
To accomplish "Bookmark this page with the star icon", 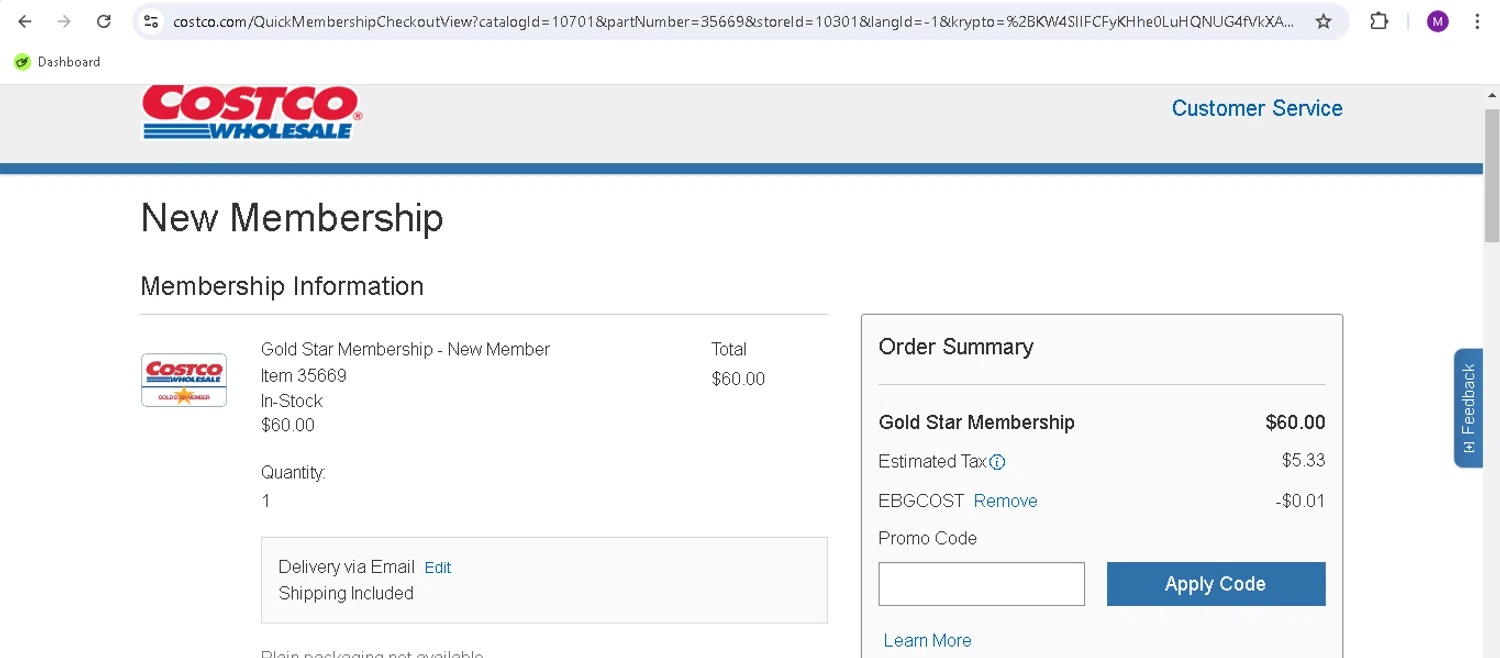I will 1324,21.
